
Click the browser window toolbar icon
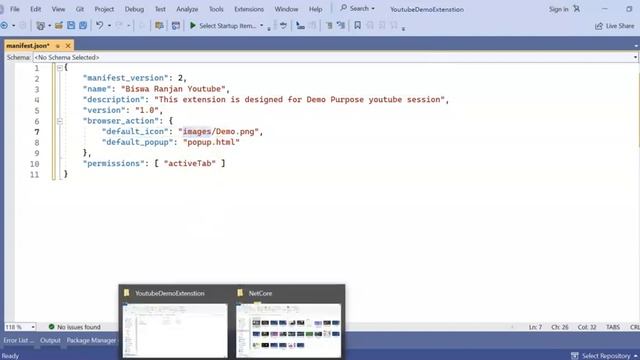[x=176, y=26]
